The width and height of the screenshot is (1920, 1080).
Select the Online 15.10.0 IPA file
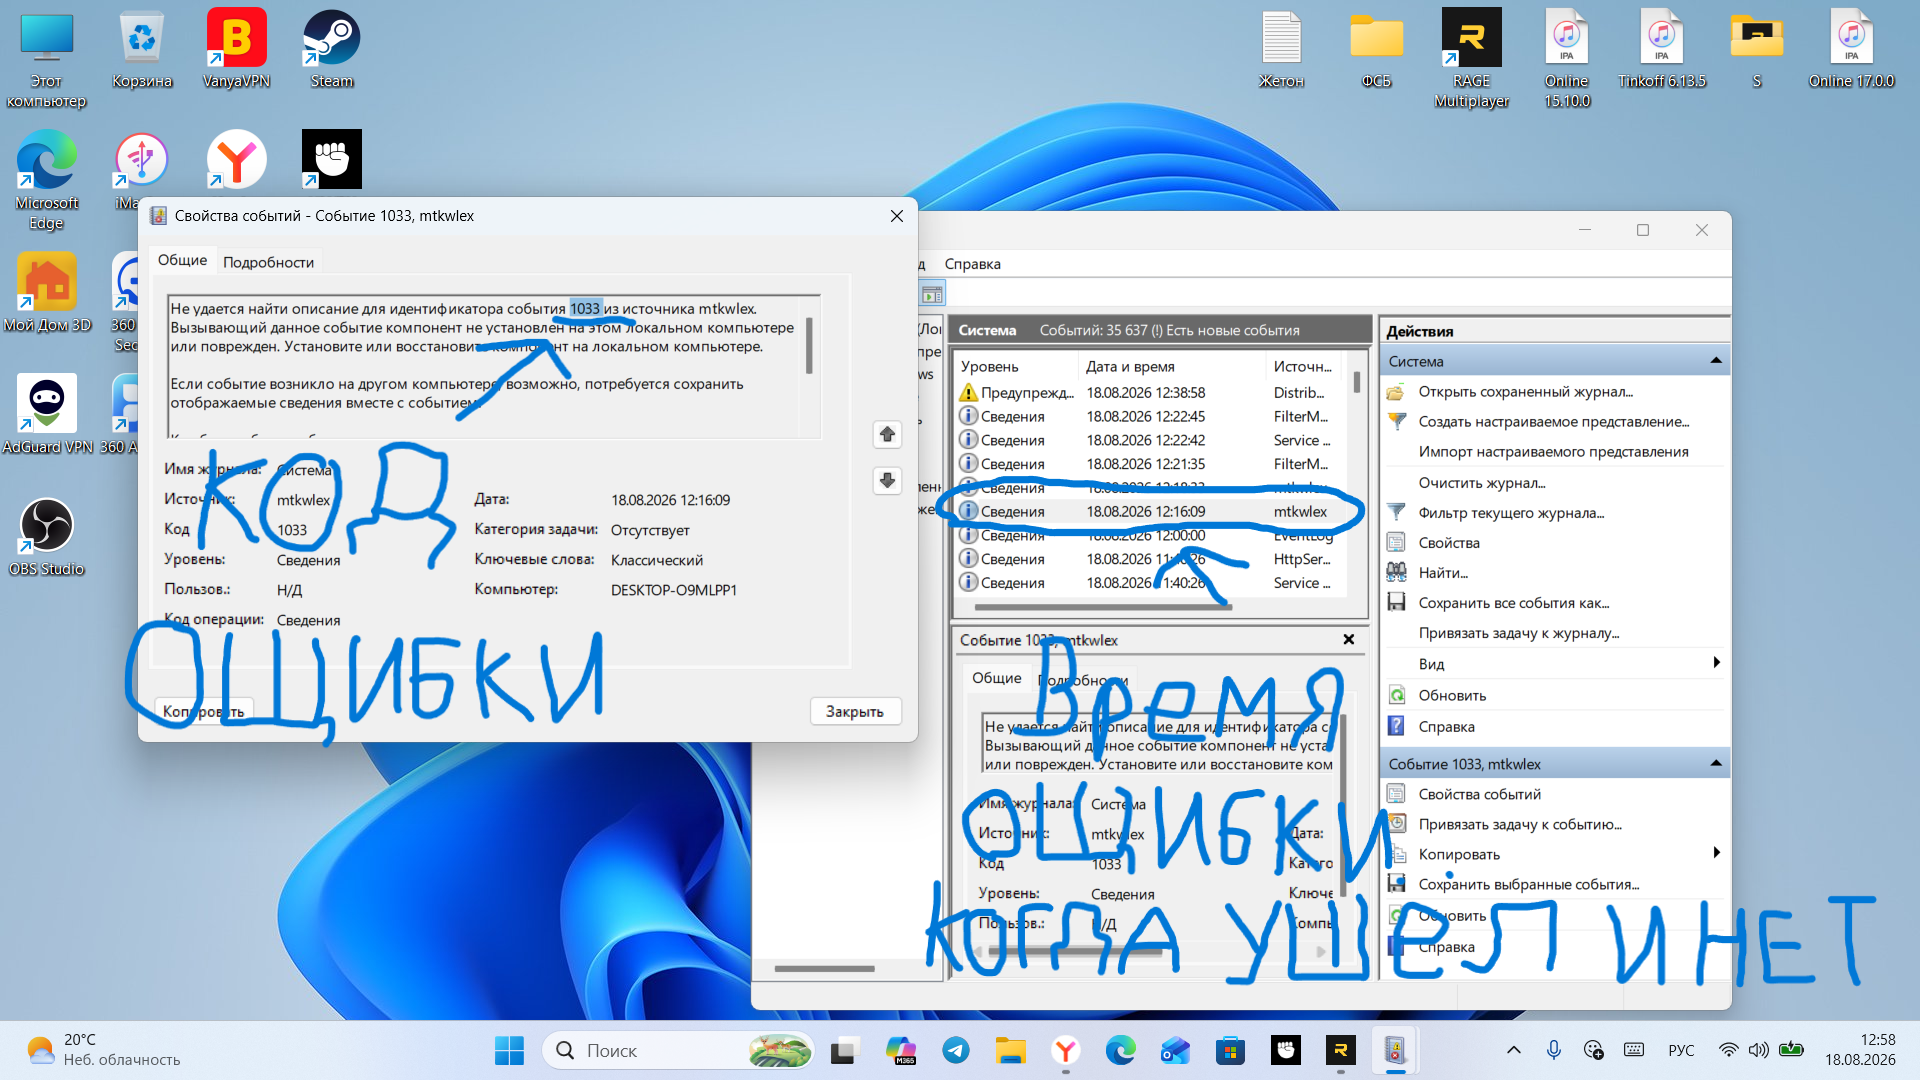click(x=1566, y=59)
